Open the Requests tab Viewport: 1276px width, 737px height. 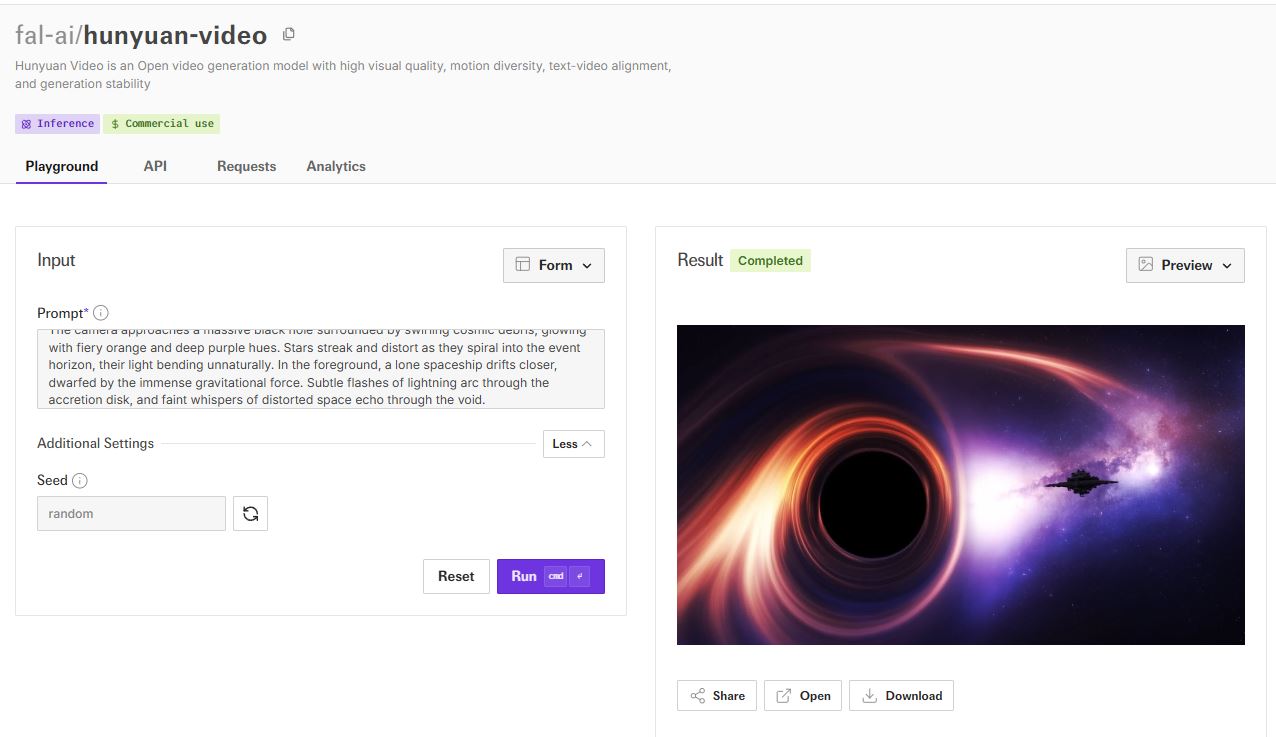tap(246, 166)
